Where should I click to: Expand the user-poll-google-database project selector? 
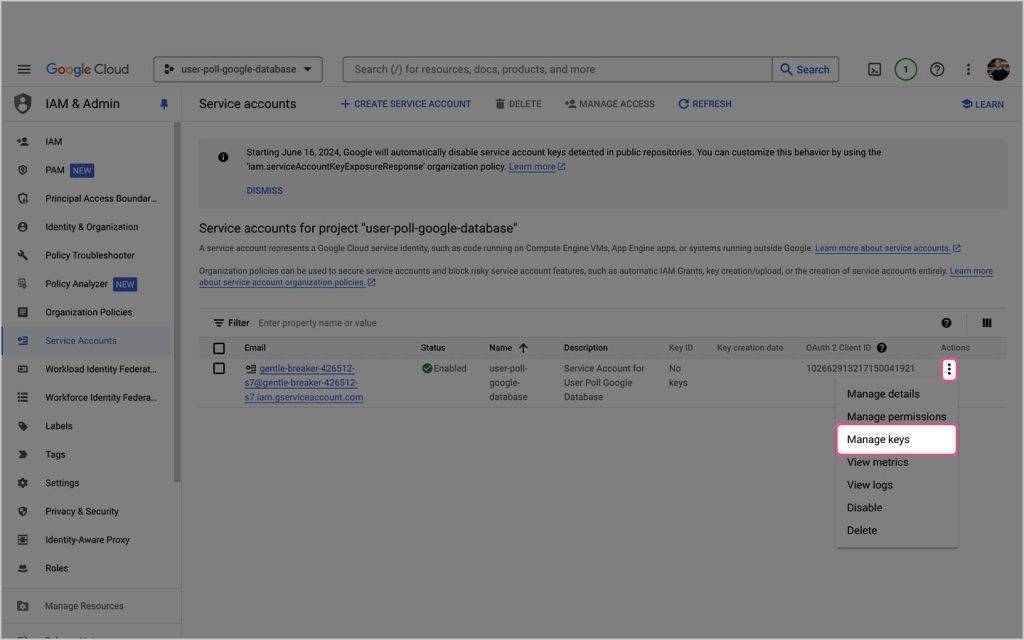point(238,69)
